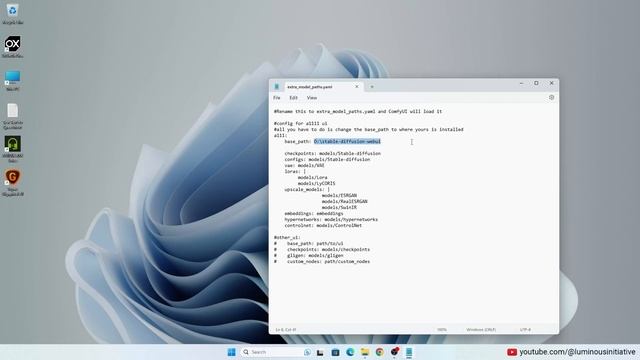The height and width of the screenshot is (360, 640).
Task: Click the 'models/LyCORIS' line
Action: [x=316, y=184]
